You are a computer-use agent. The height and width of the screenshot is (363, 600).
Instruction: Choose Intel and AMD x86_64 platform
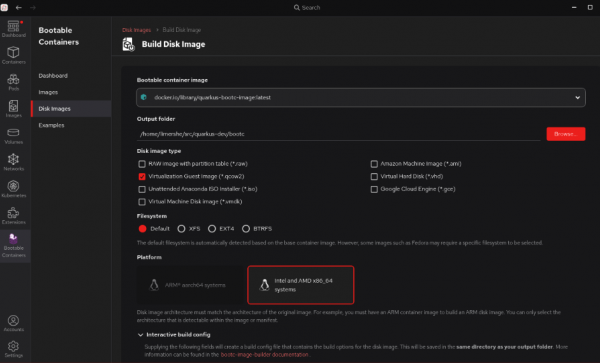(301, 285)
